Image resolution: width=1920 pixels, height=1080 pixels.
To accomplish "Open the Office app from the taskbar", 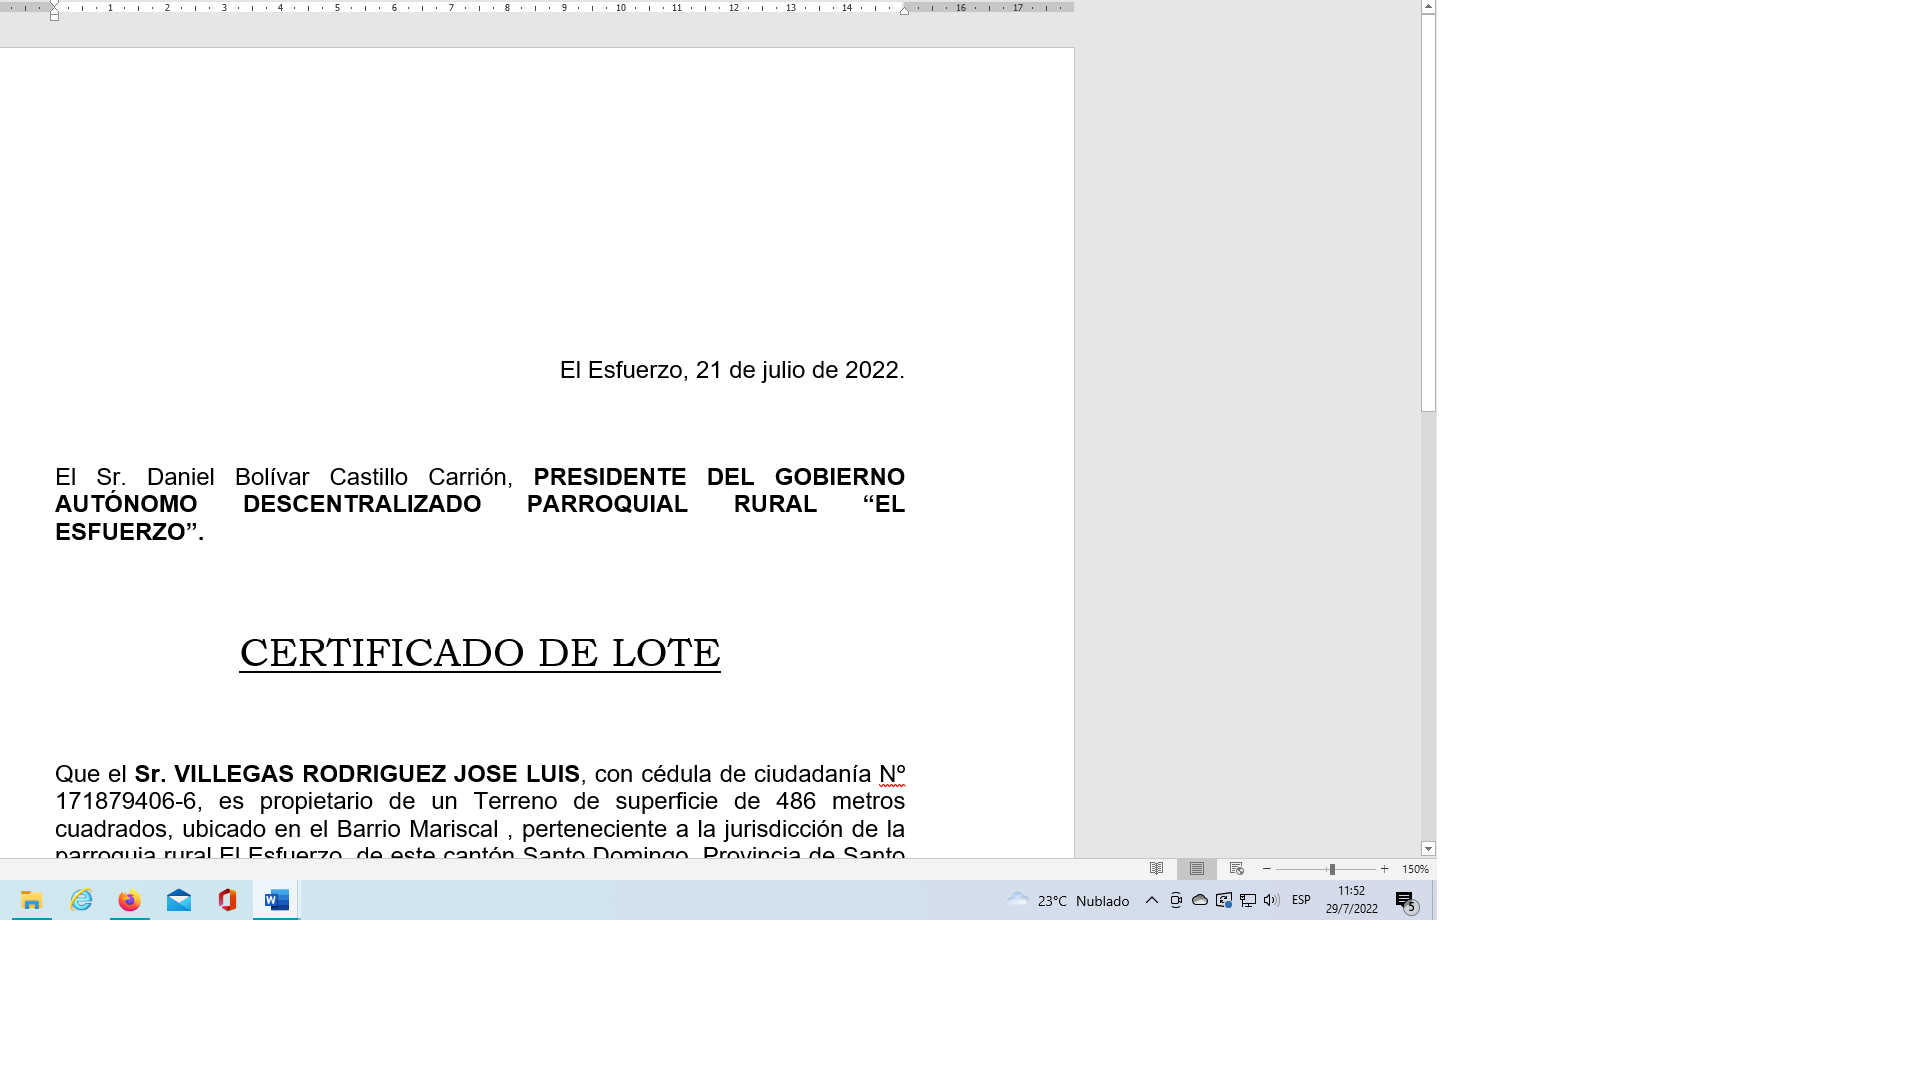I will (x=227, y=901).
